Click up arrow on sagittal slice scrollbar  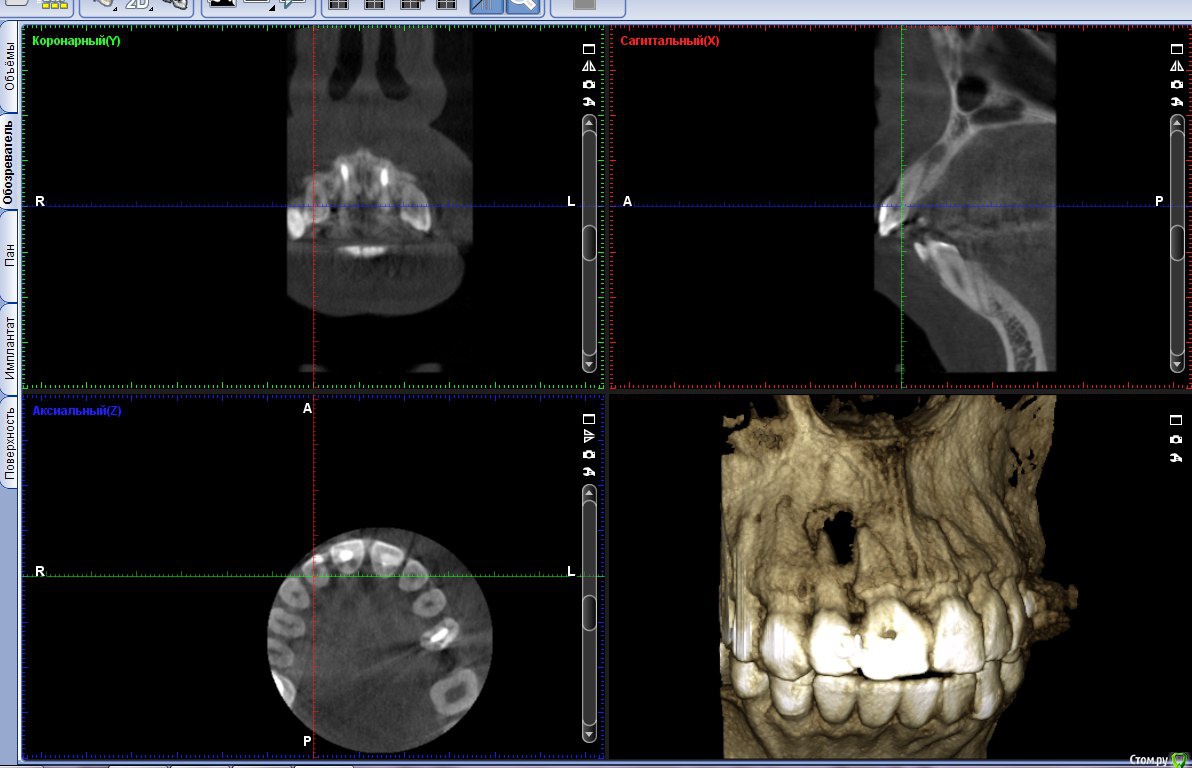click(1176, 122)
